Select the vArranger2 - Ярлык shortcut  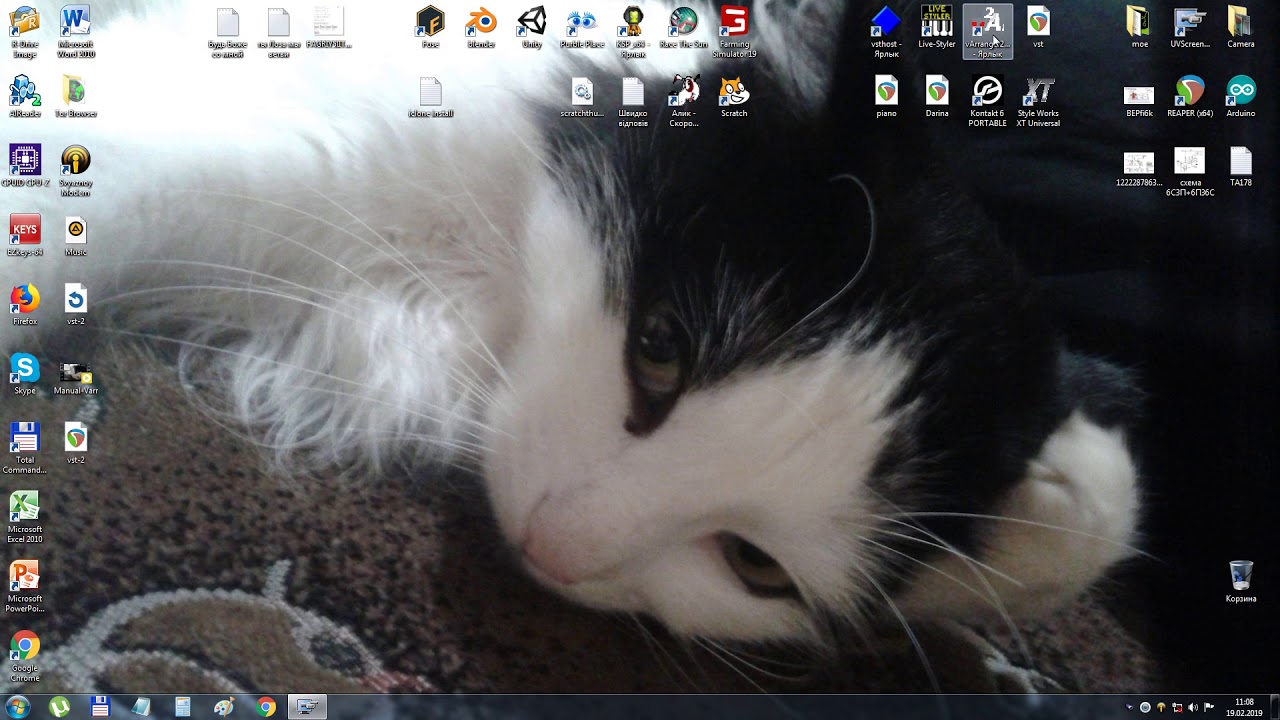pyautogui.click(x=988, y=32)
